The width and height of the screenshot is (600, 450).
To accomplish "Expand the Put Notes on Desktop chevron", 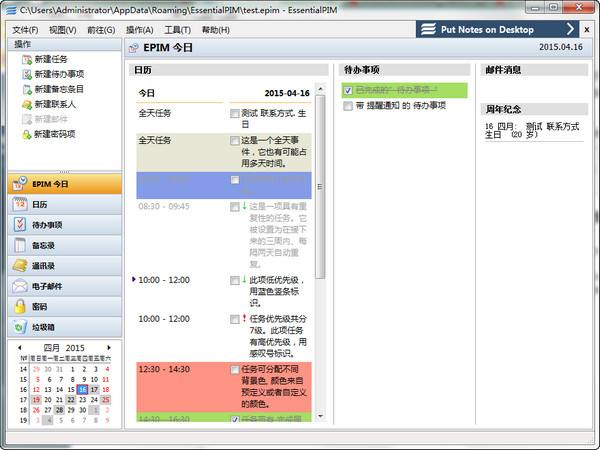I will point(570,29).
